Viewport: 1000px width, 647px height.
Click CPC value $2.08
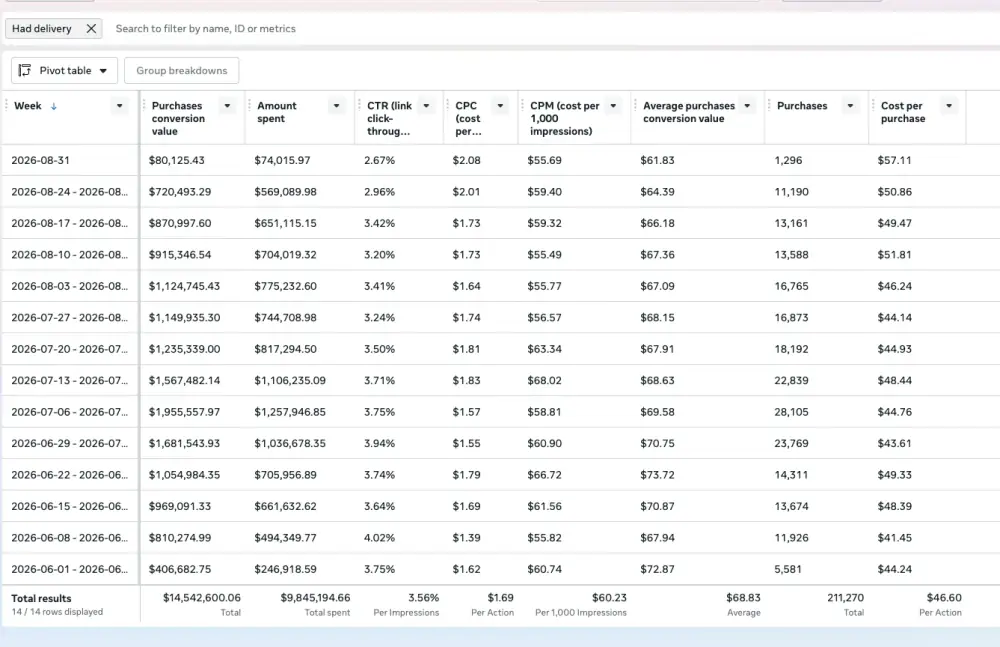click(x=466, y=160)
